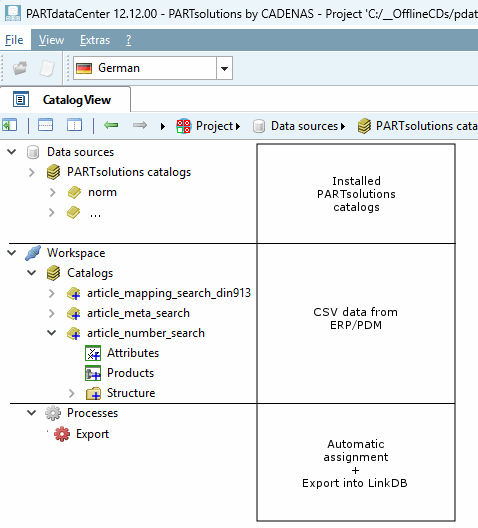Expand the article_meta_search node
Image resolution: width=478 pixels, height=528 pixels.
pos(52,314)
